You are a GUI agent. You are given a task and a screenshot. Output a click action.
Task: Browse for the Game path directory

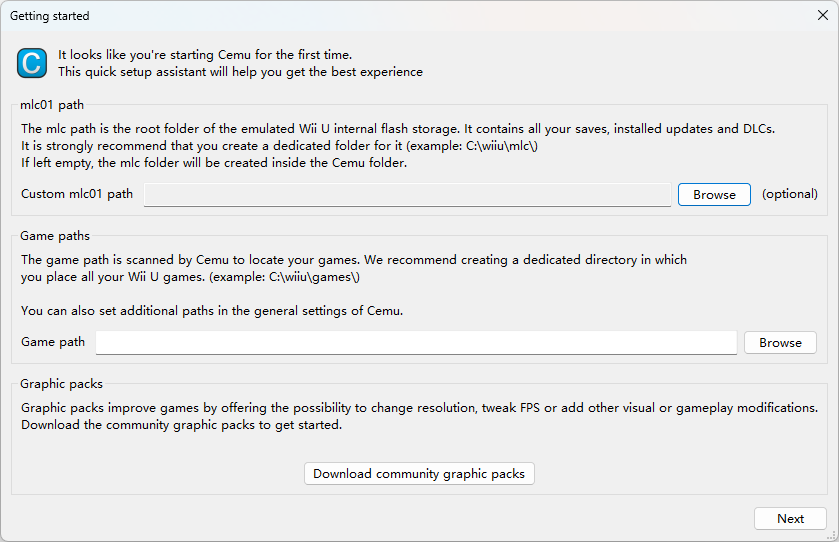pos(780,342)
